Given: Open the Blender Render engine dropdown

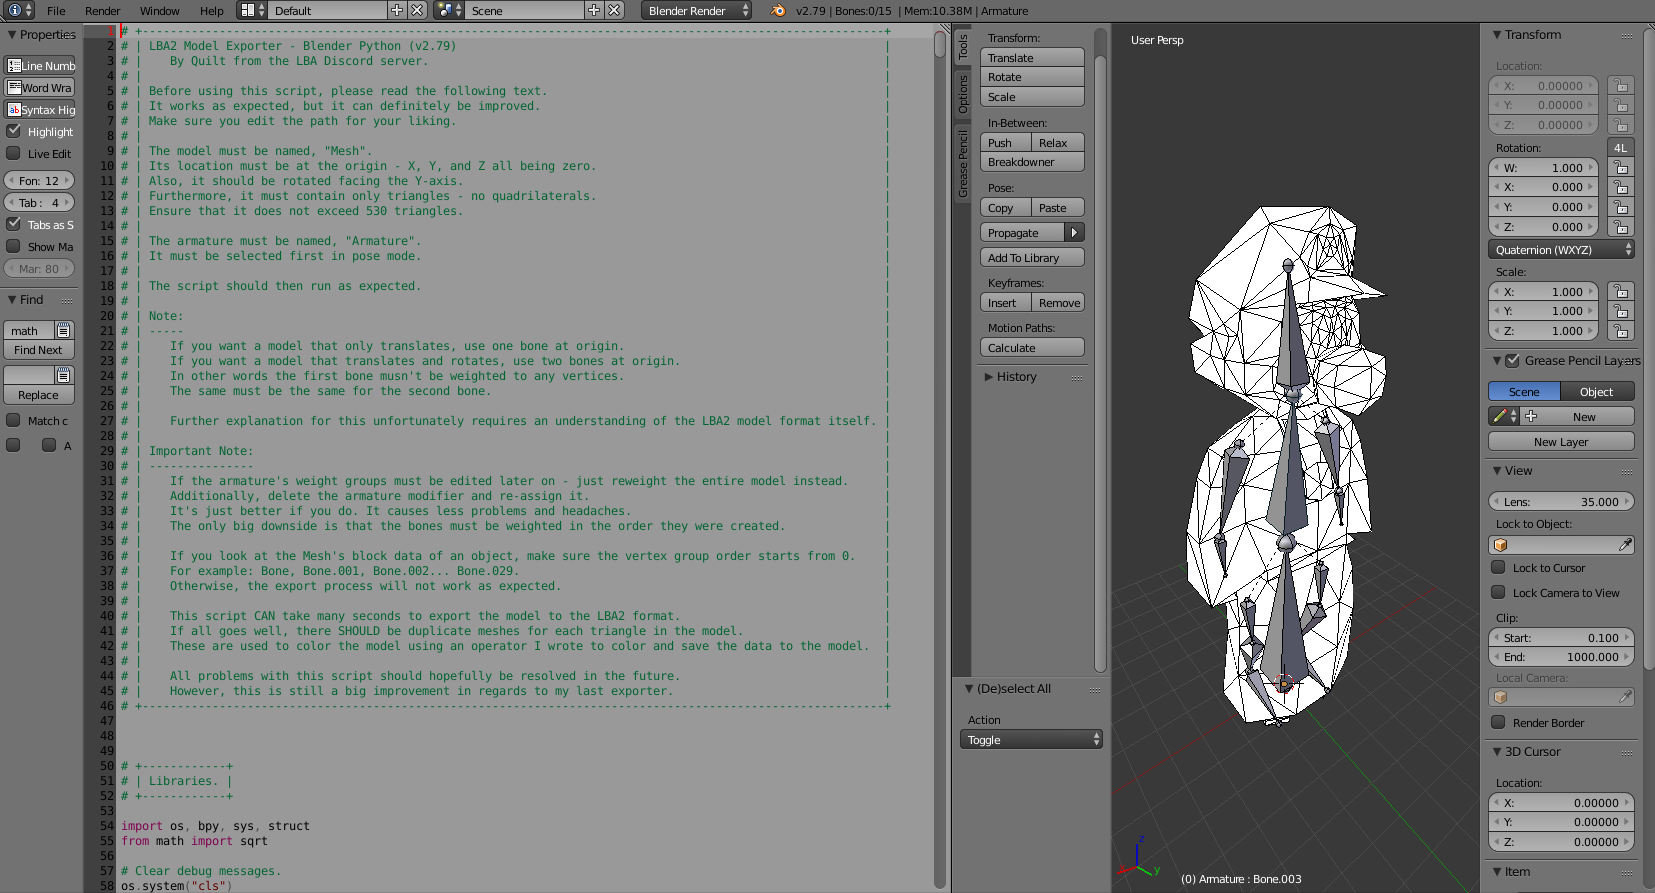Looking at the screenshot, I should pyautogui.click(x=696, y=10).
